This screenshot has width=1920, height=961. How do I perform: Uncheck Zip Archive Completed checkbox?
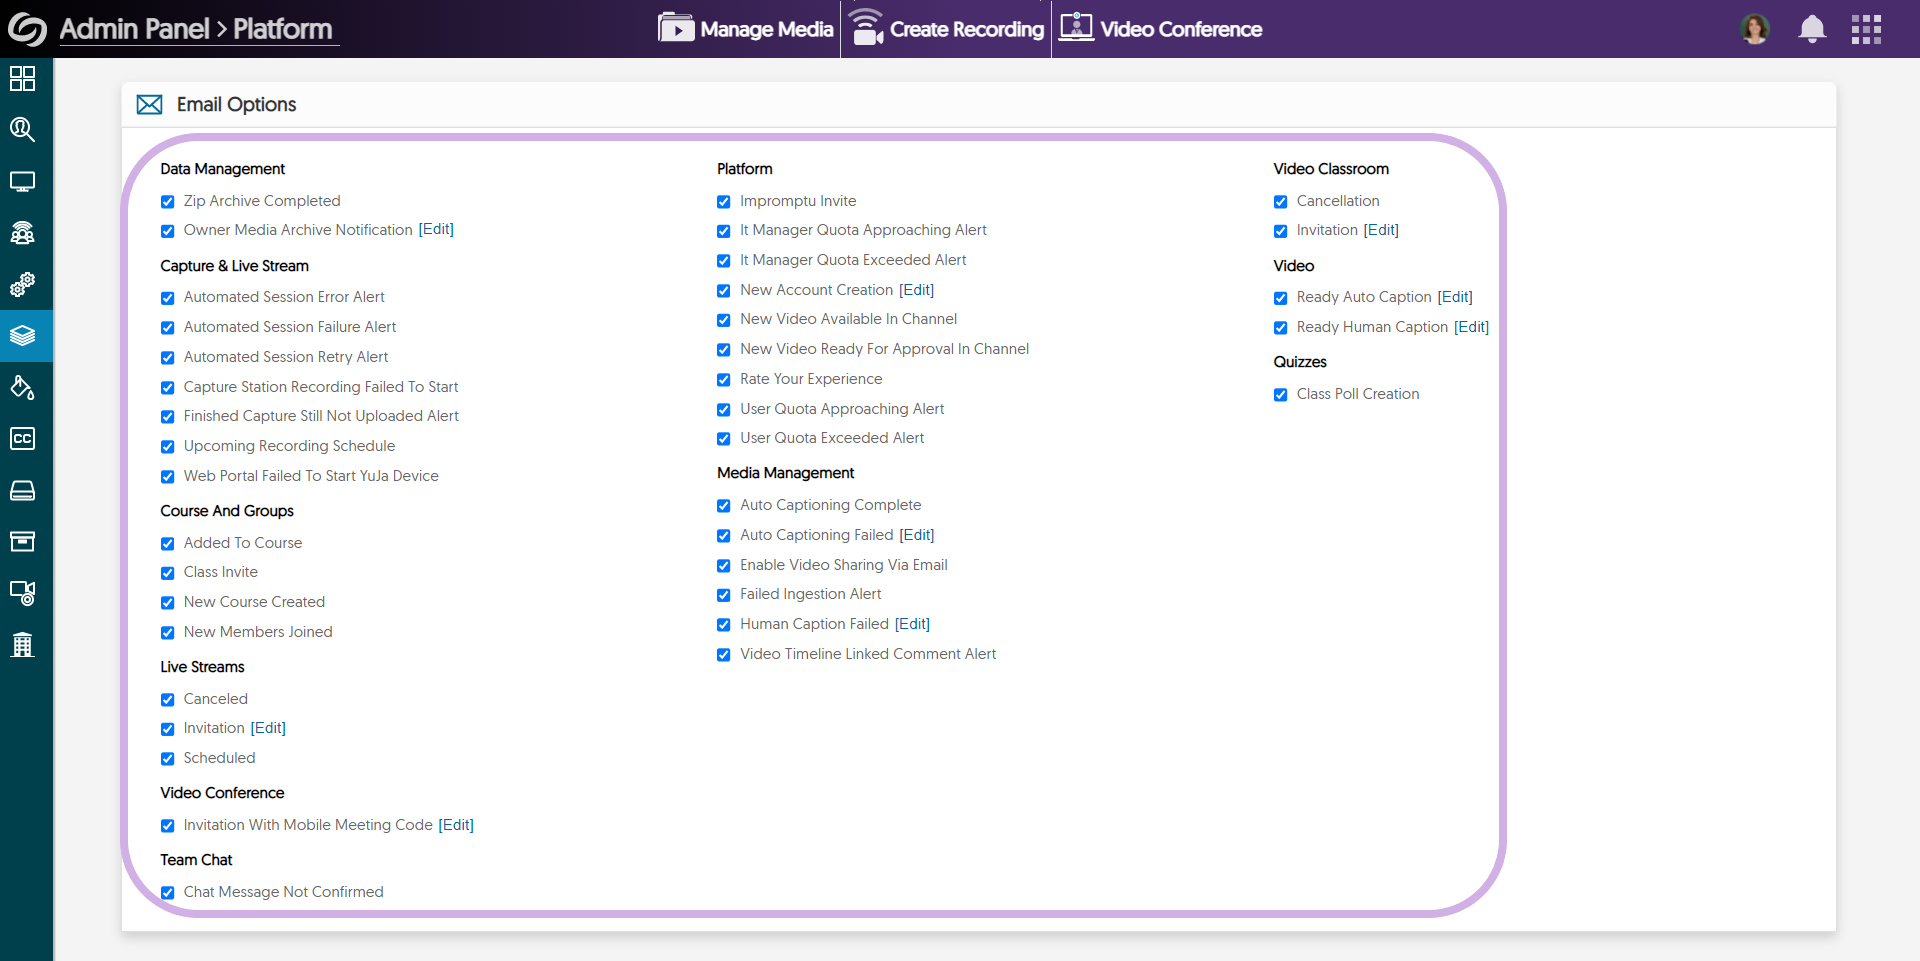tap(168, 202)
